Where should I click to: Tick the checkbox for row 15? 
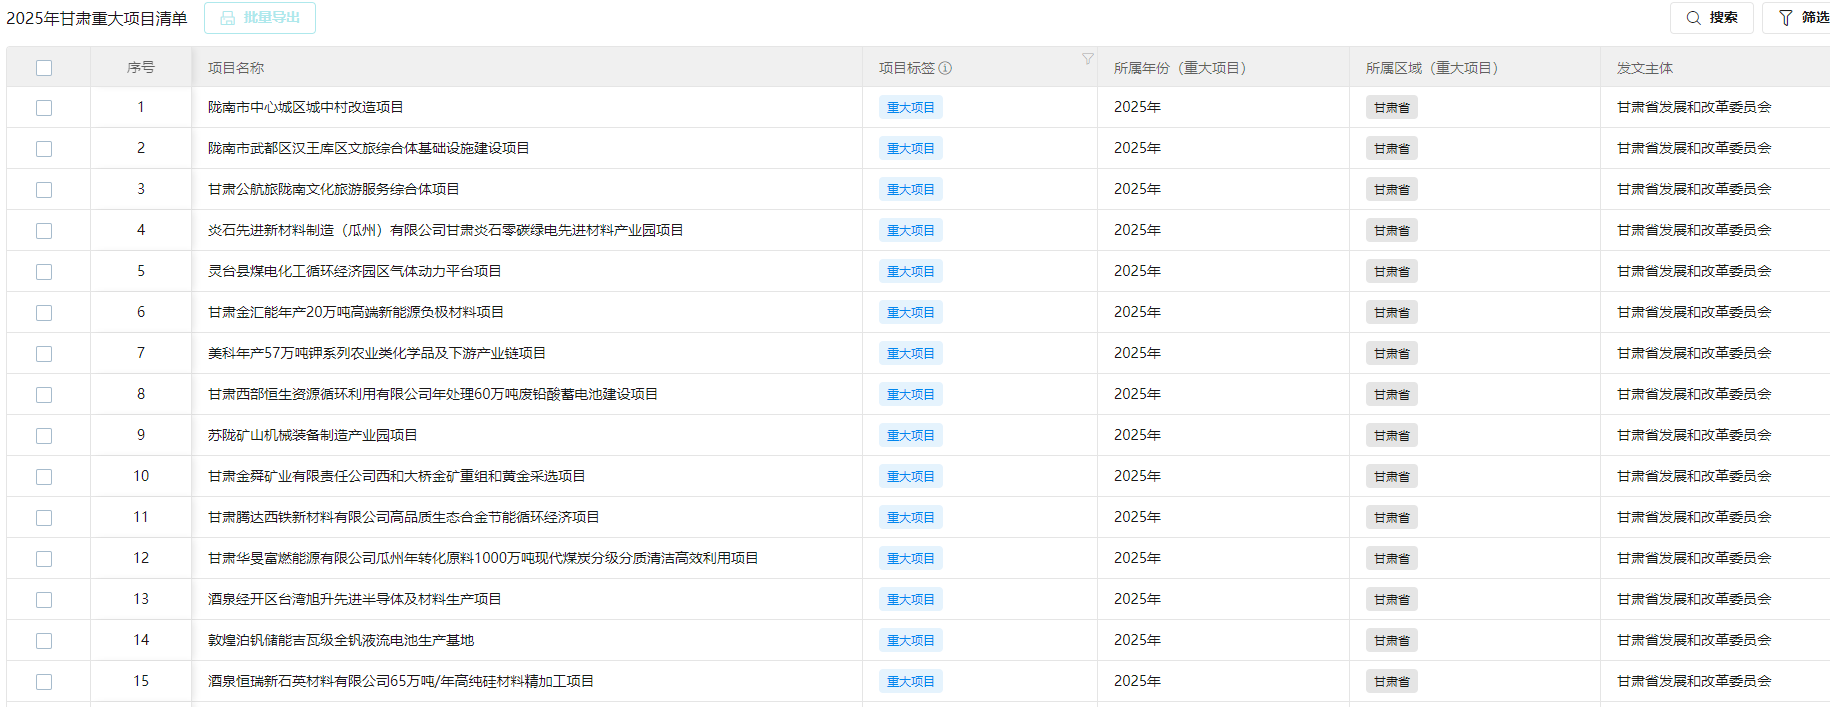pyautogui.click(x=44, y=682)
